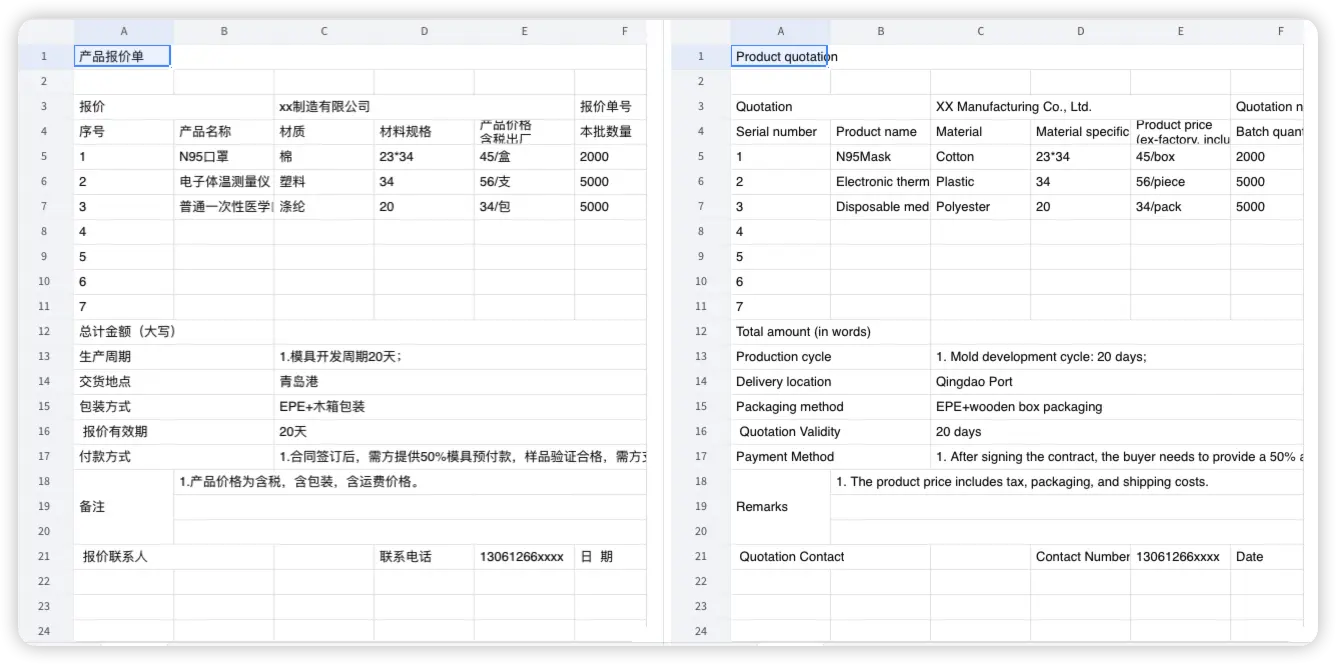Viewport: 1336px width, 664px height.
Task: Select the 'Total amount (in words)' cell
Action: (830, 331)
